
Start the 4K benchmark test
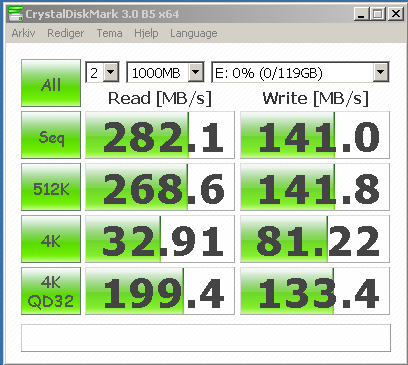point(51,239)
